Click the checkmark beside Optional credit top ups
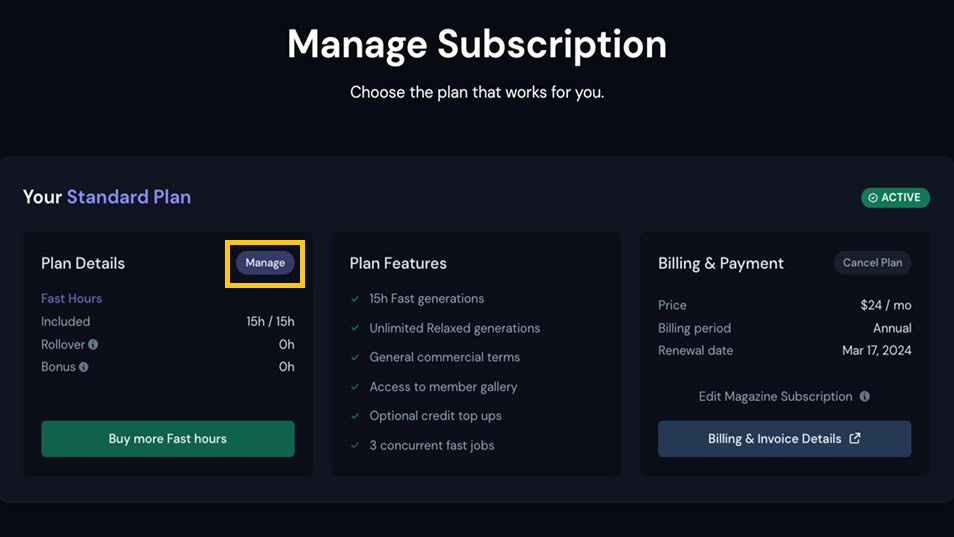The height and width of the screenshot is (537, 954). click(x=355, y=416)
